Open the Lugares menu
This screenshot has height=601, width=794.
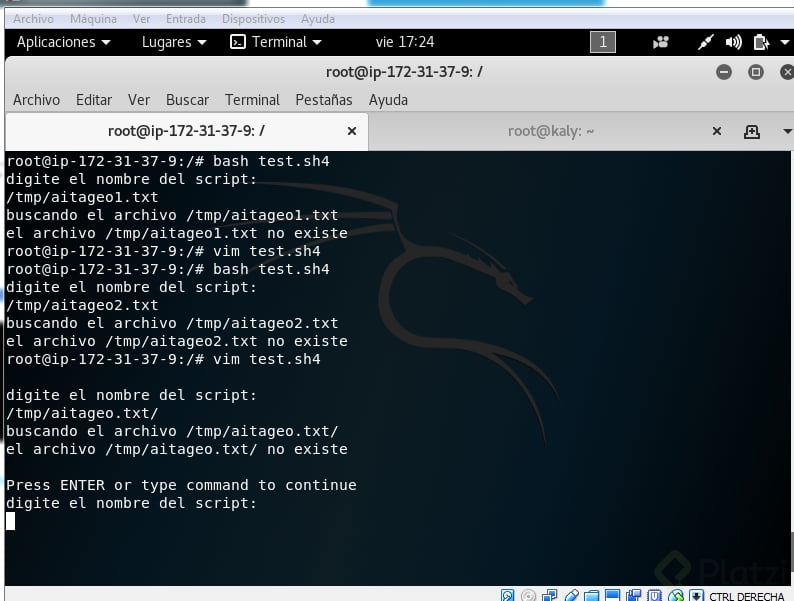pos(174,42)
